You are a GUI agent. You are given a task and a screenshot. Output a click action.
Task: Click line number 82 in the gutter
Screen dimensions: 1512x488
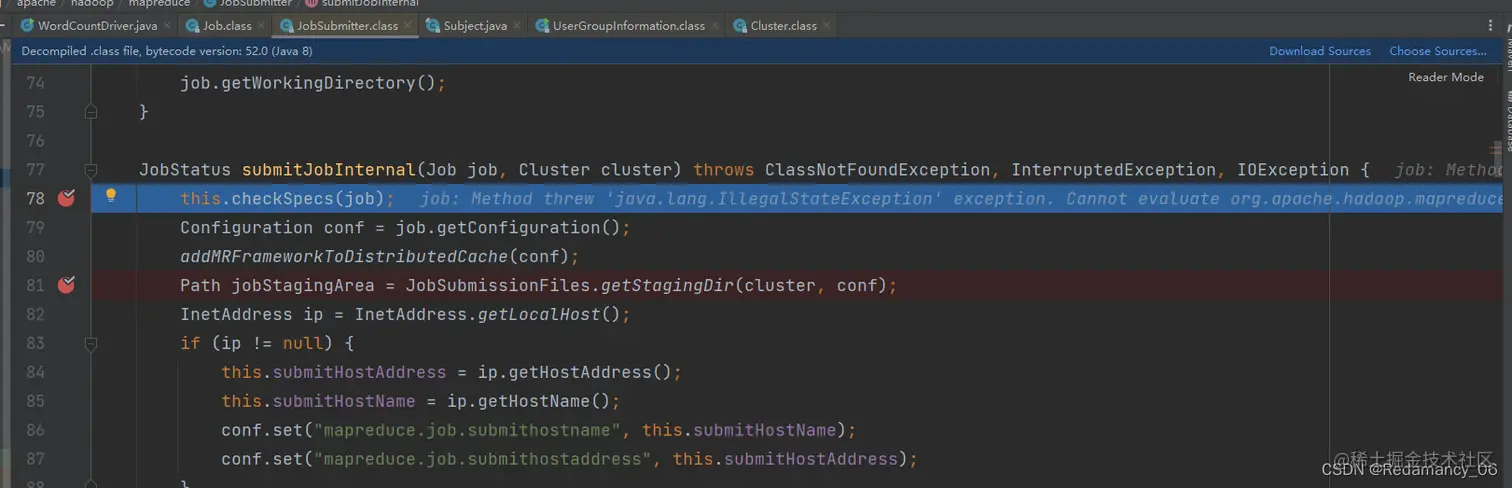35,314
